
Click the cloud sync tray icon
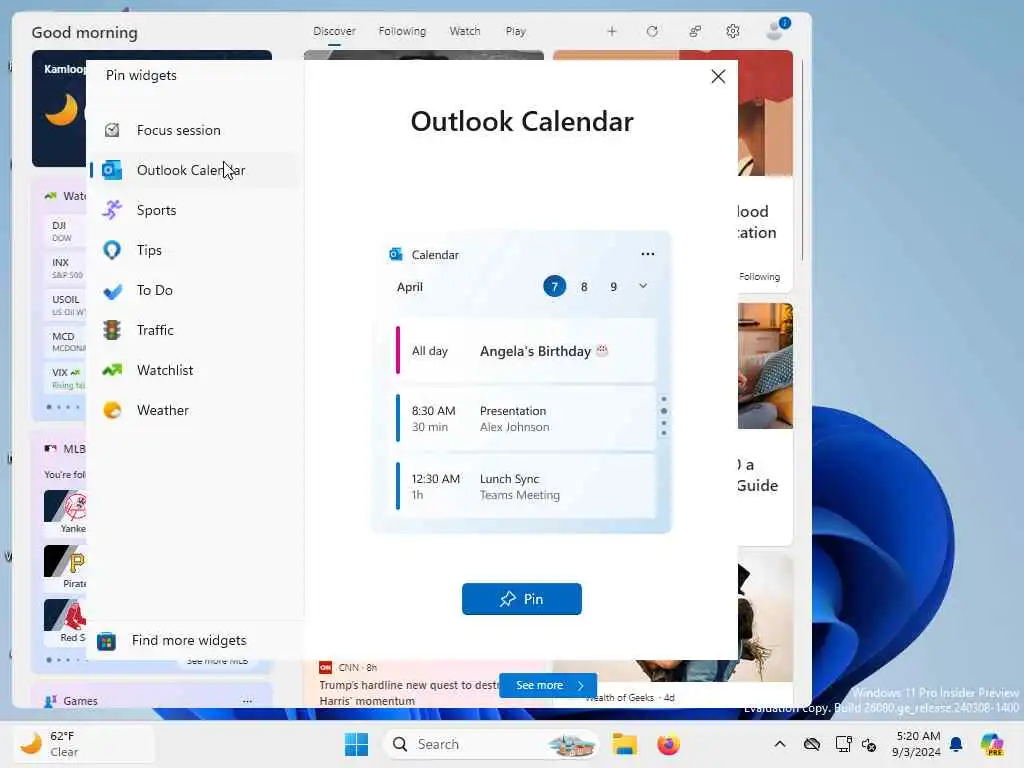[x=812, y=744]
